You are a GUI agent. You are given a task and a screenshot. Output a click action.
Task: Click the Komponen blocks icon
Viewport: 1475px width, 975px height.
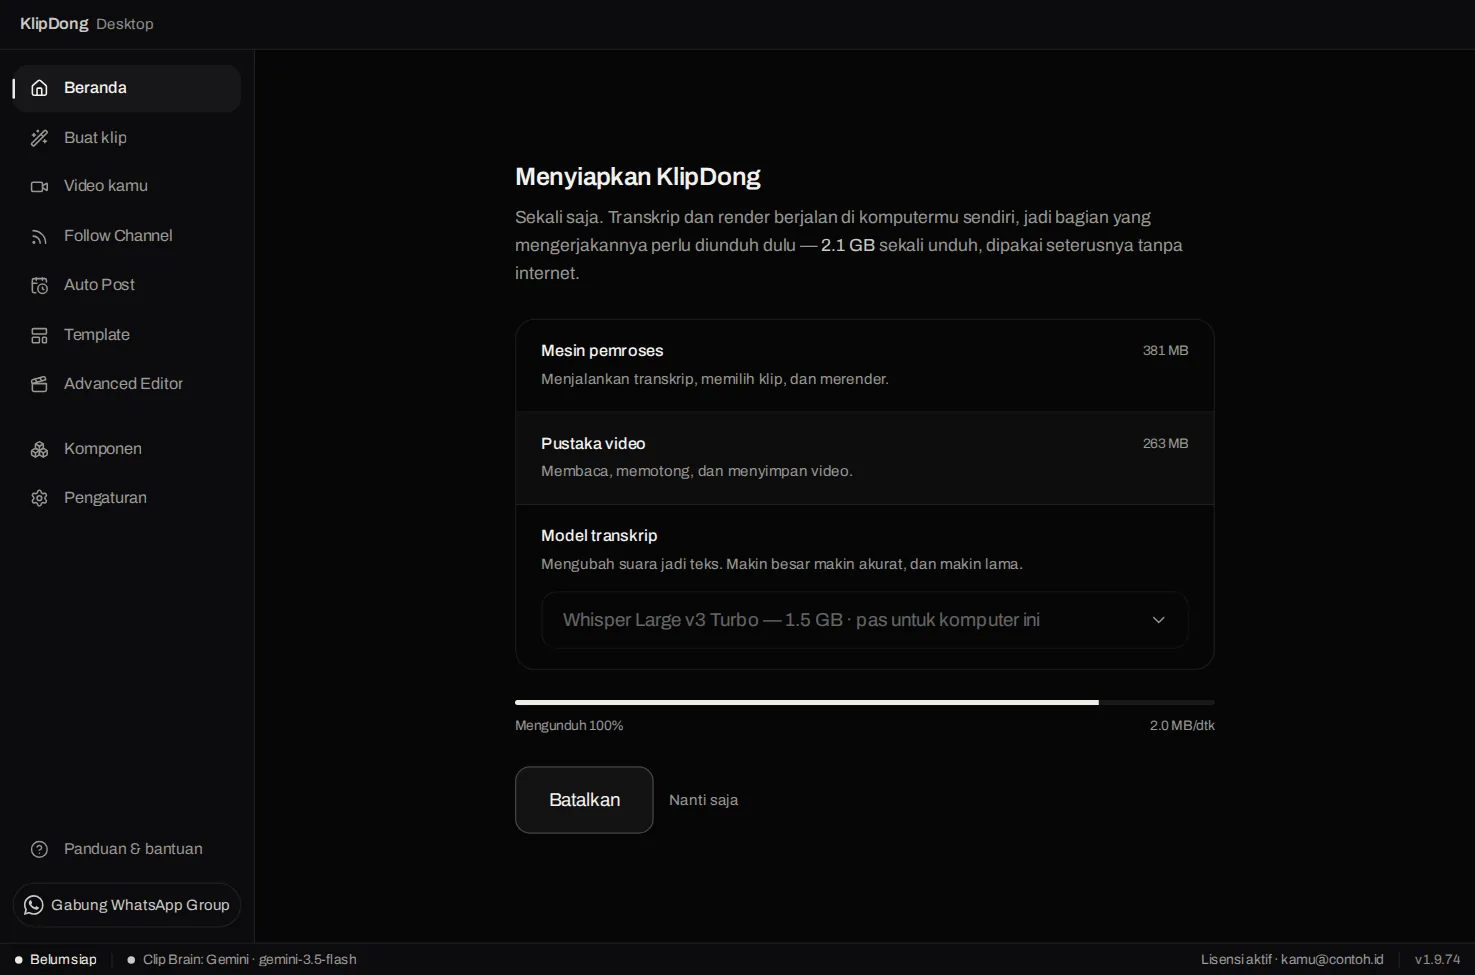(39, 449)
